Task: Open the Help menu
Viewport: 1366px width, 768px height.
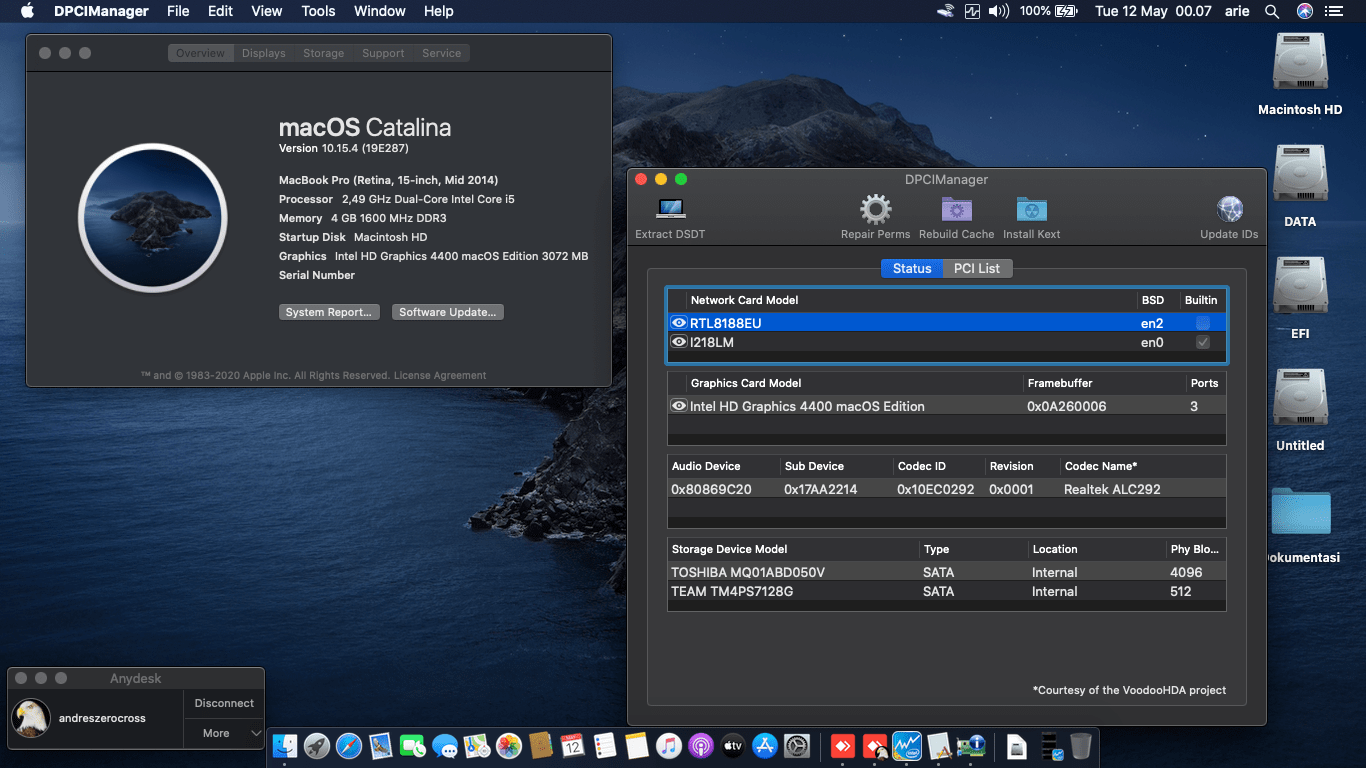Action: pos(439,11)
